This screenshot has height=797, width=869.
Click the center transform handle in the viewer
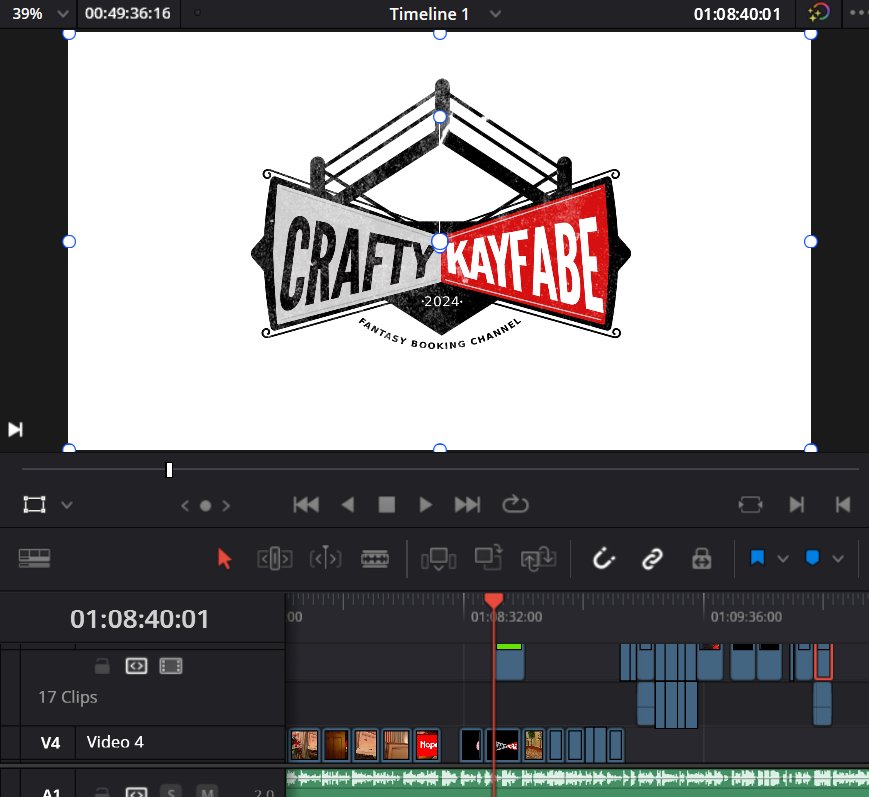[439, 242]
